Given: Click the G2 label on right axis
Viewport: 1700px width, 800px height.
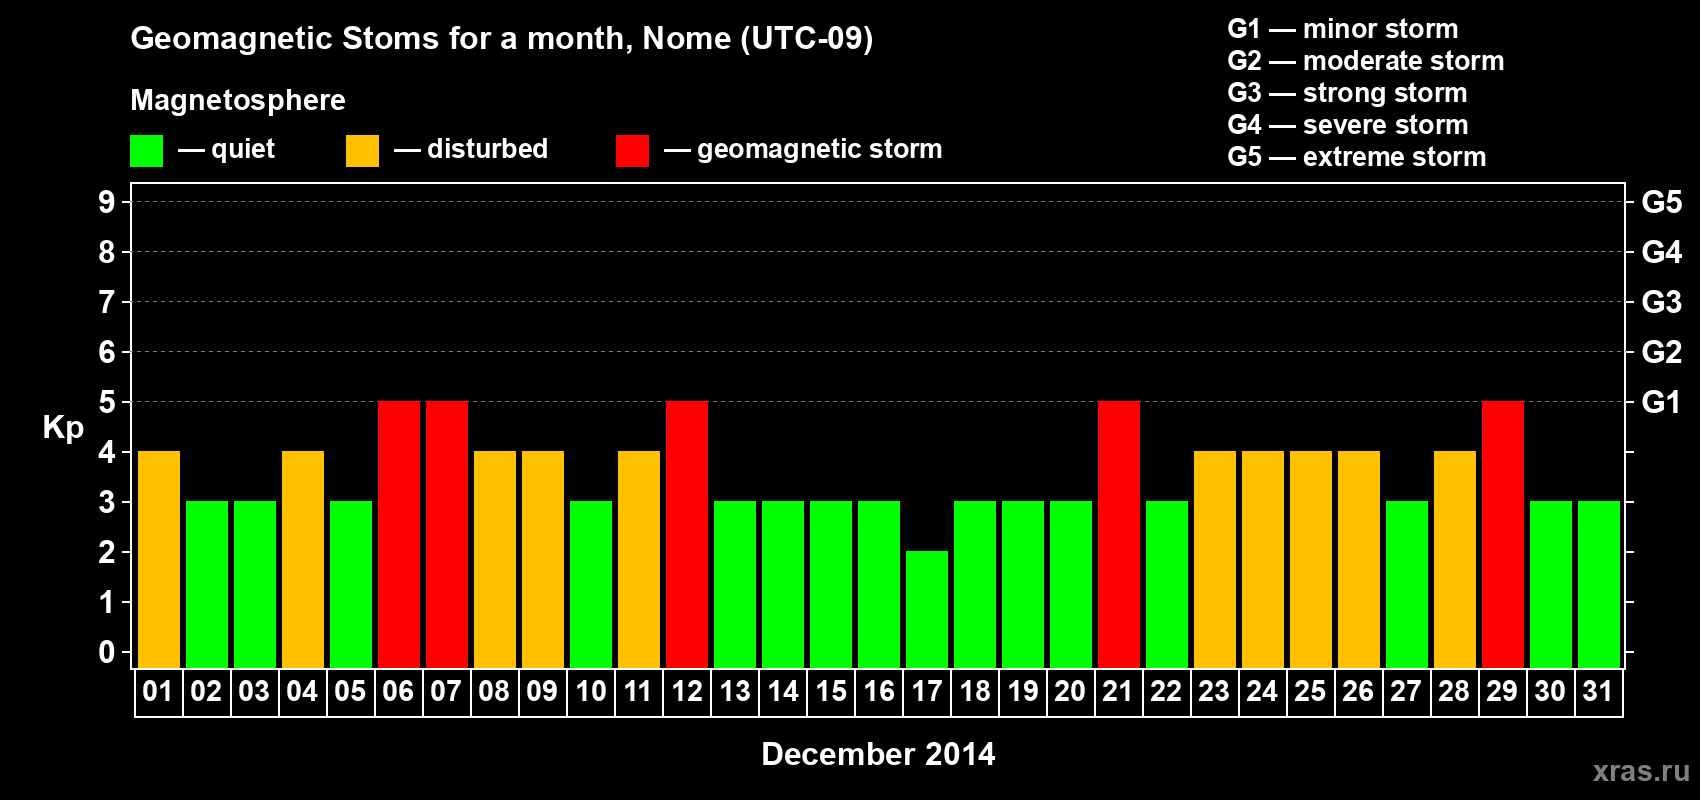Looking at the screenshot, I should tap(1661, 352).
